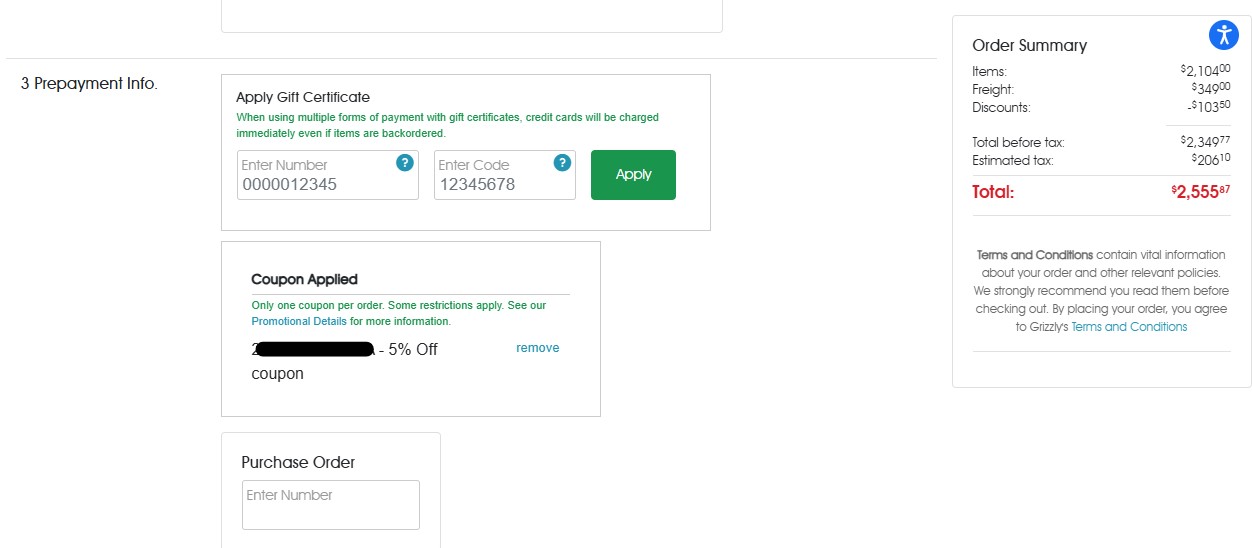Image resolution: width=1252 pixels, height=548 pixels.
Task: Click the Coupon Applied heading
Action: point(304,280)
